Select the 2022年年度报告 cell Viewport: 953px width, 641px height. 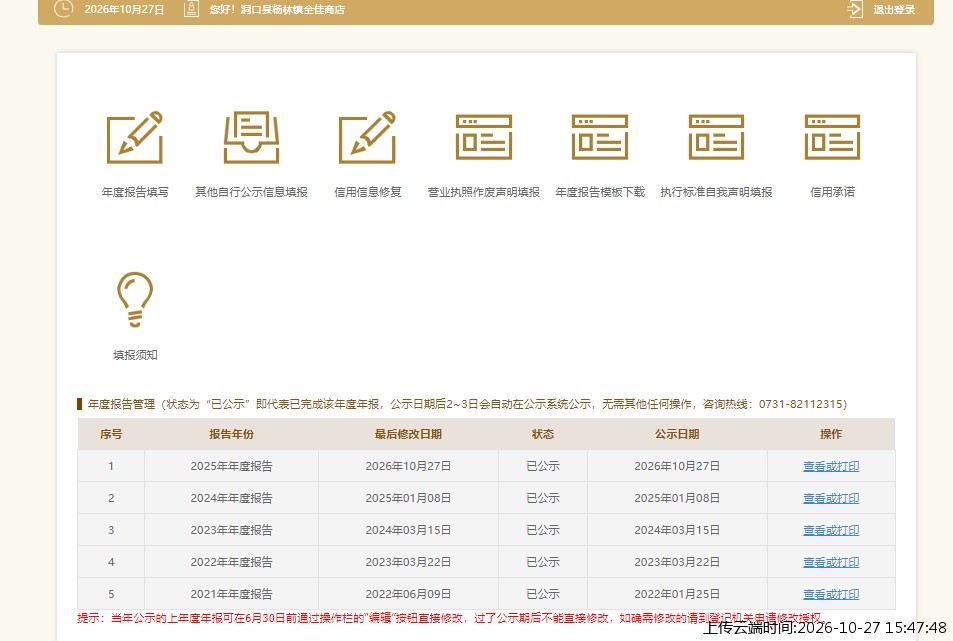[x=231, y=562]
